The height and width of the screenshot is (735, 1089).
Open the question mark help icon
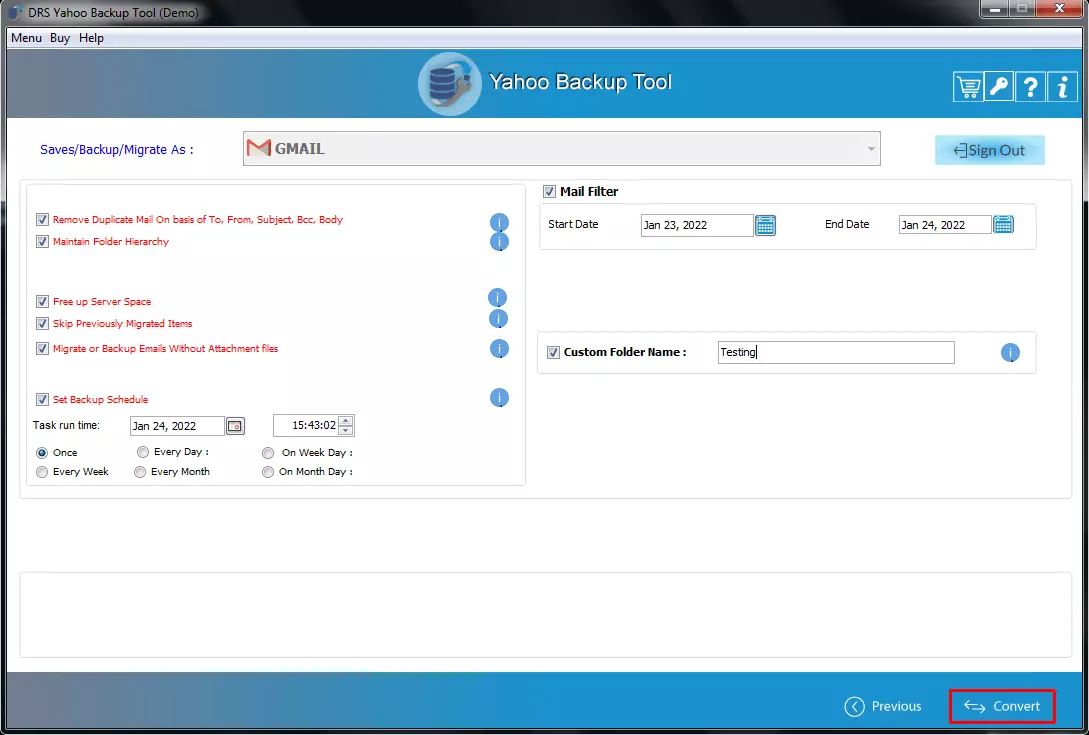click(x=1030, y=87)
